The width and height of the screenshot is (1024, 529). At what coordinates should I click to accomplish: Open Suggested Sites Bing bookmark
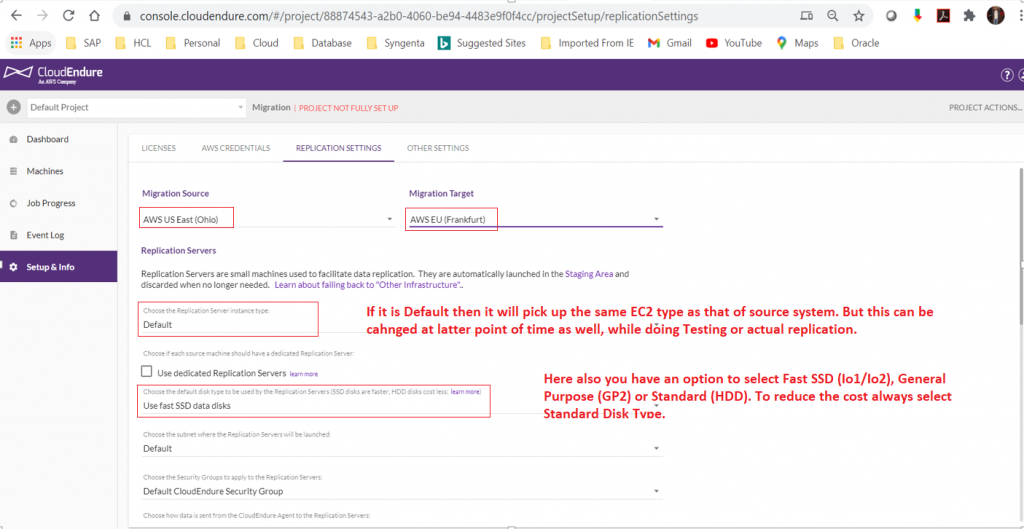(x=481, y=43)
